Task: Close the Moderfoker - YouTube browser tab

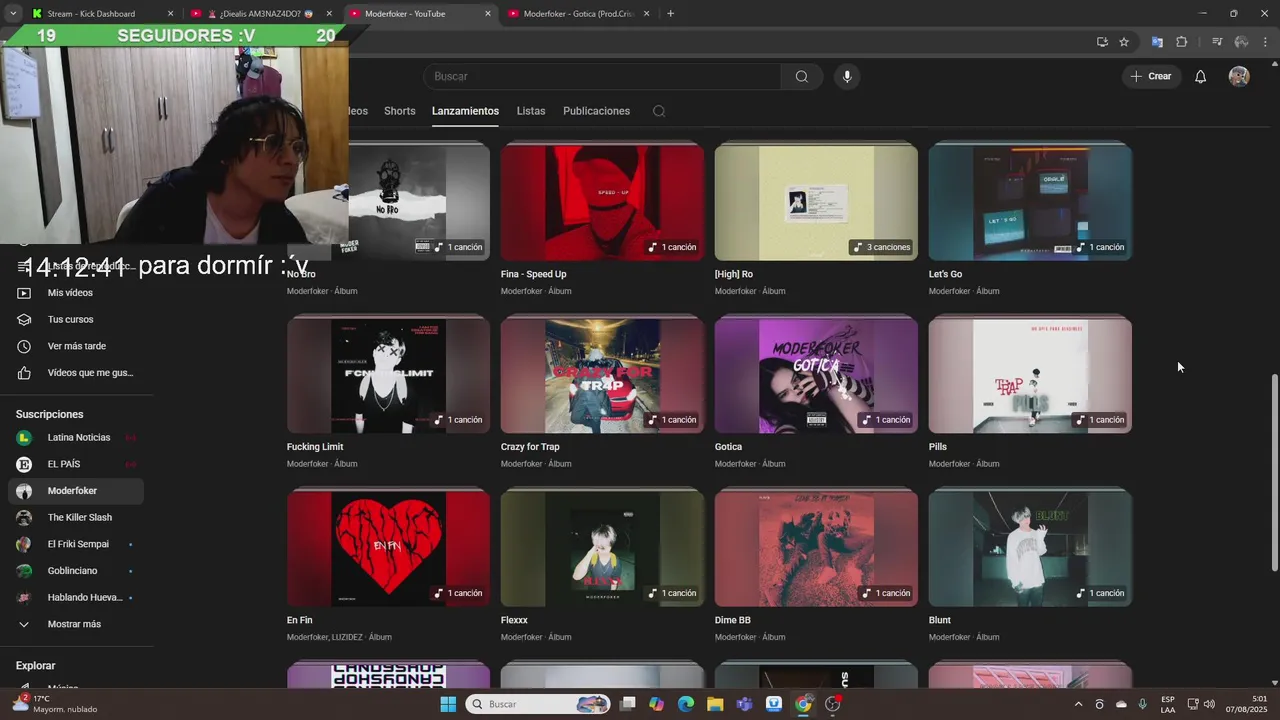Action: (x=488, y=14)
